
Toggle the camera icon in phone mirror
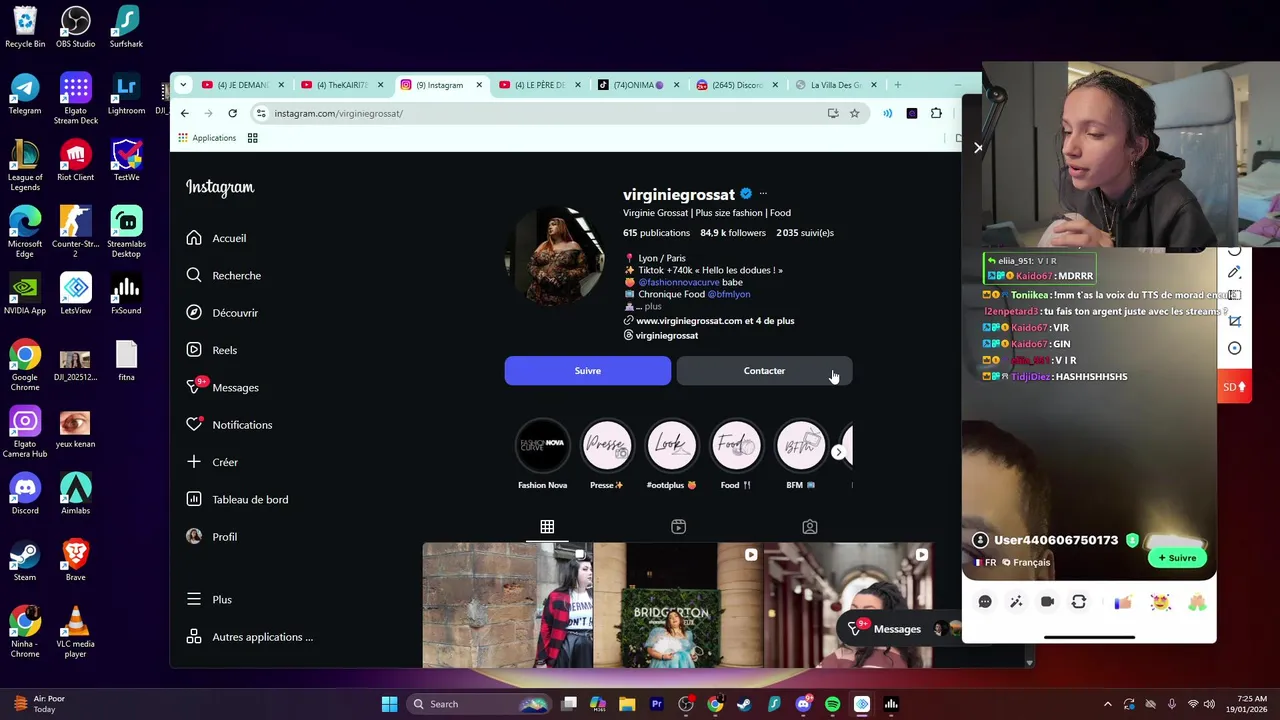1047,602
